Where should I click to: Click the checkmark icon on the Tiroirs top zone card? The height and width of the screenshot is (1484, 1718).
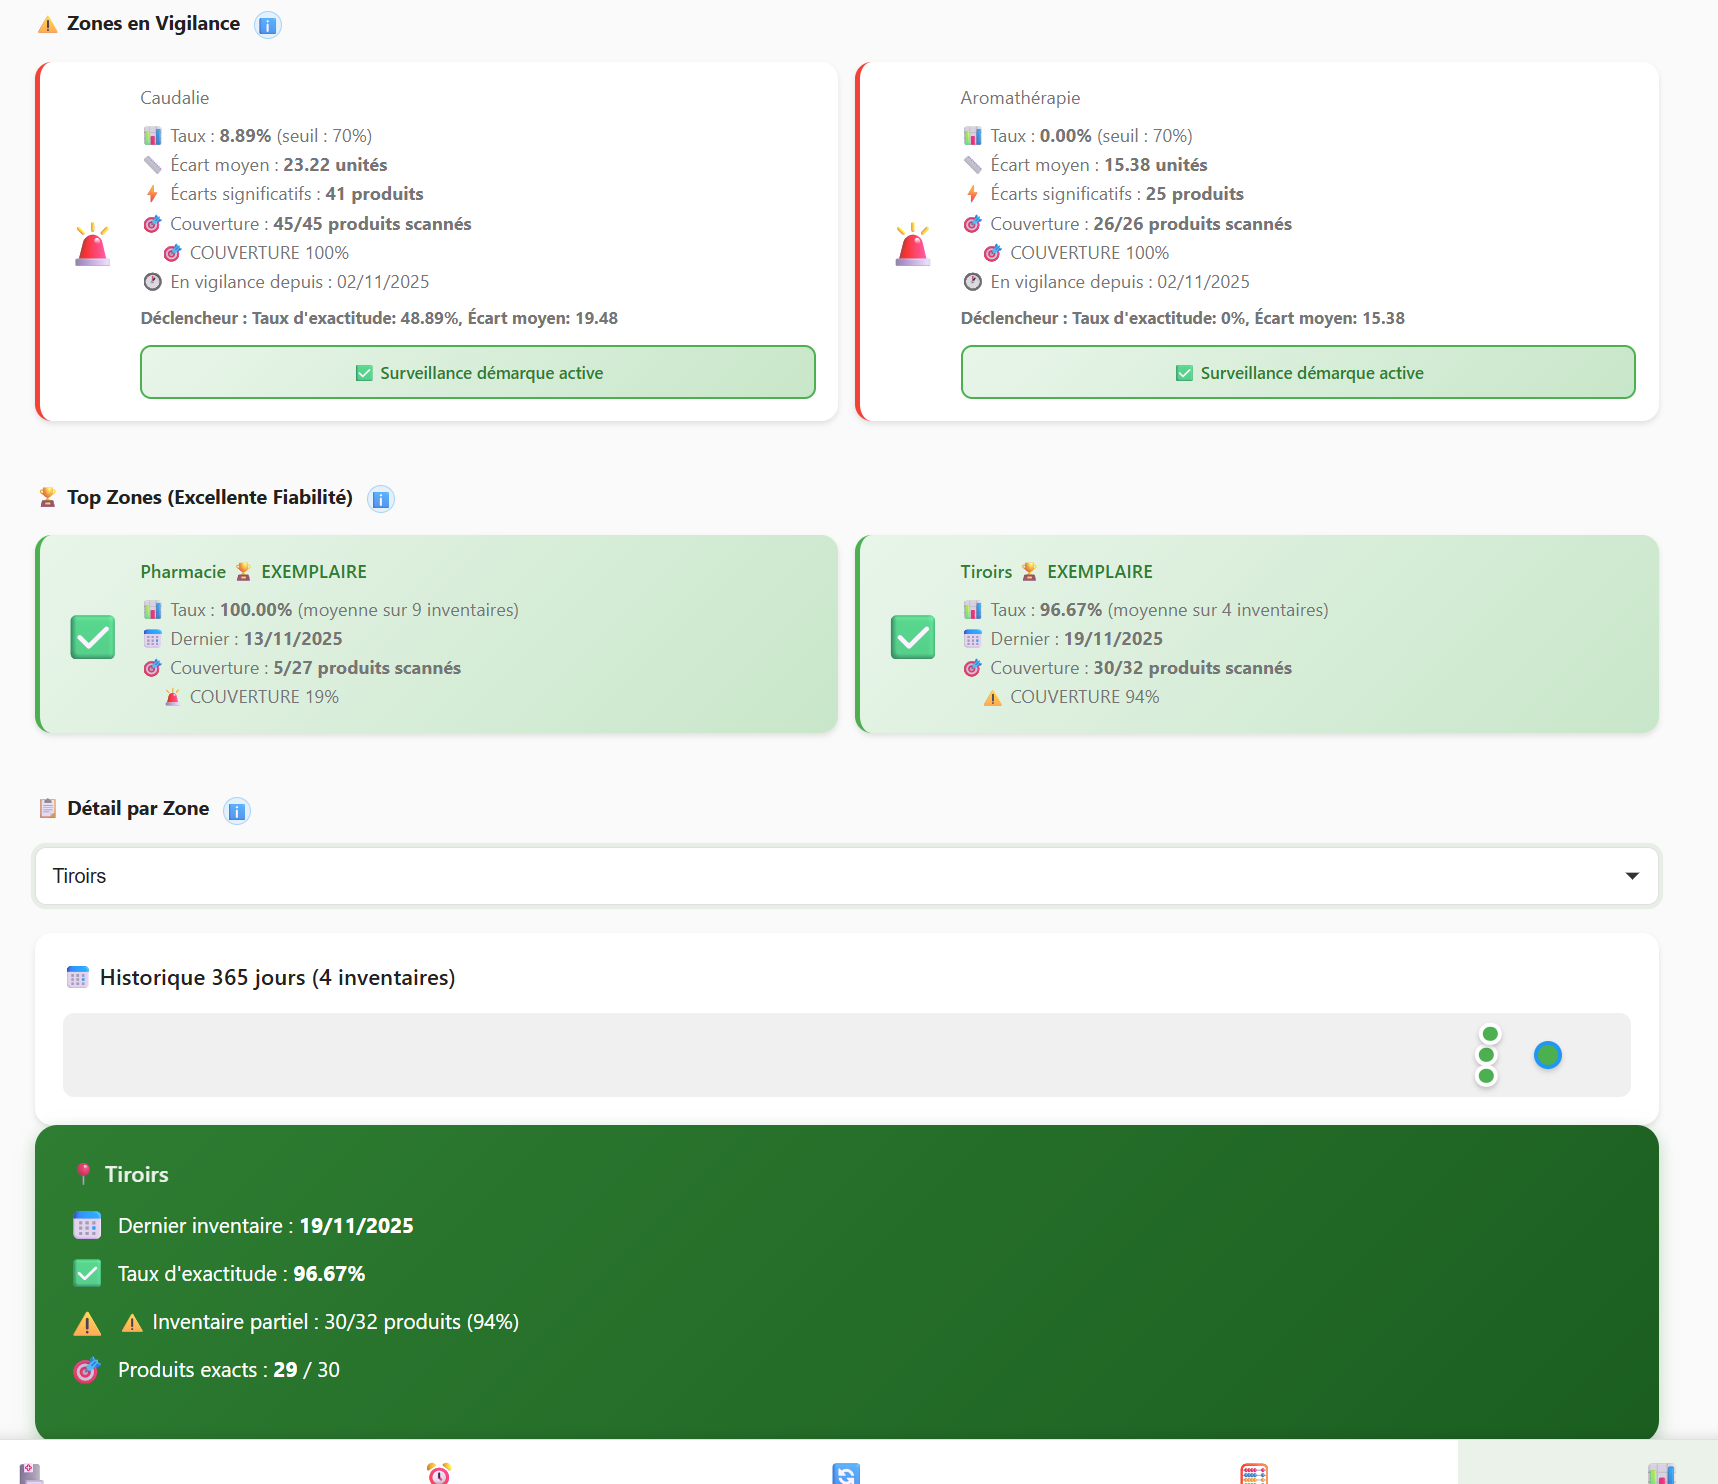point(912,637)
